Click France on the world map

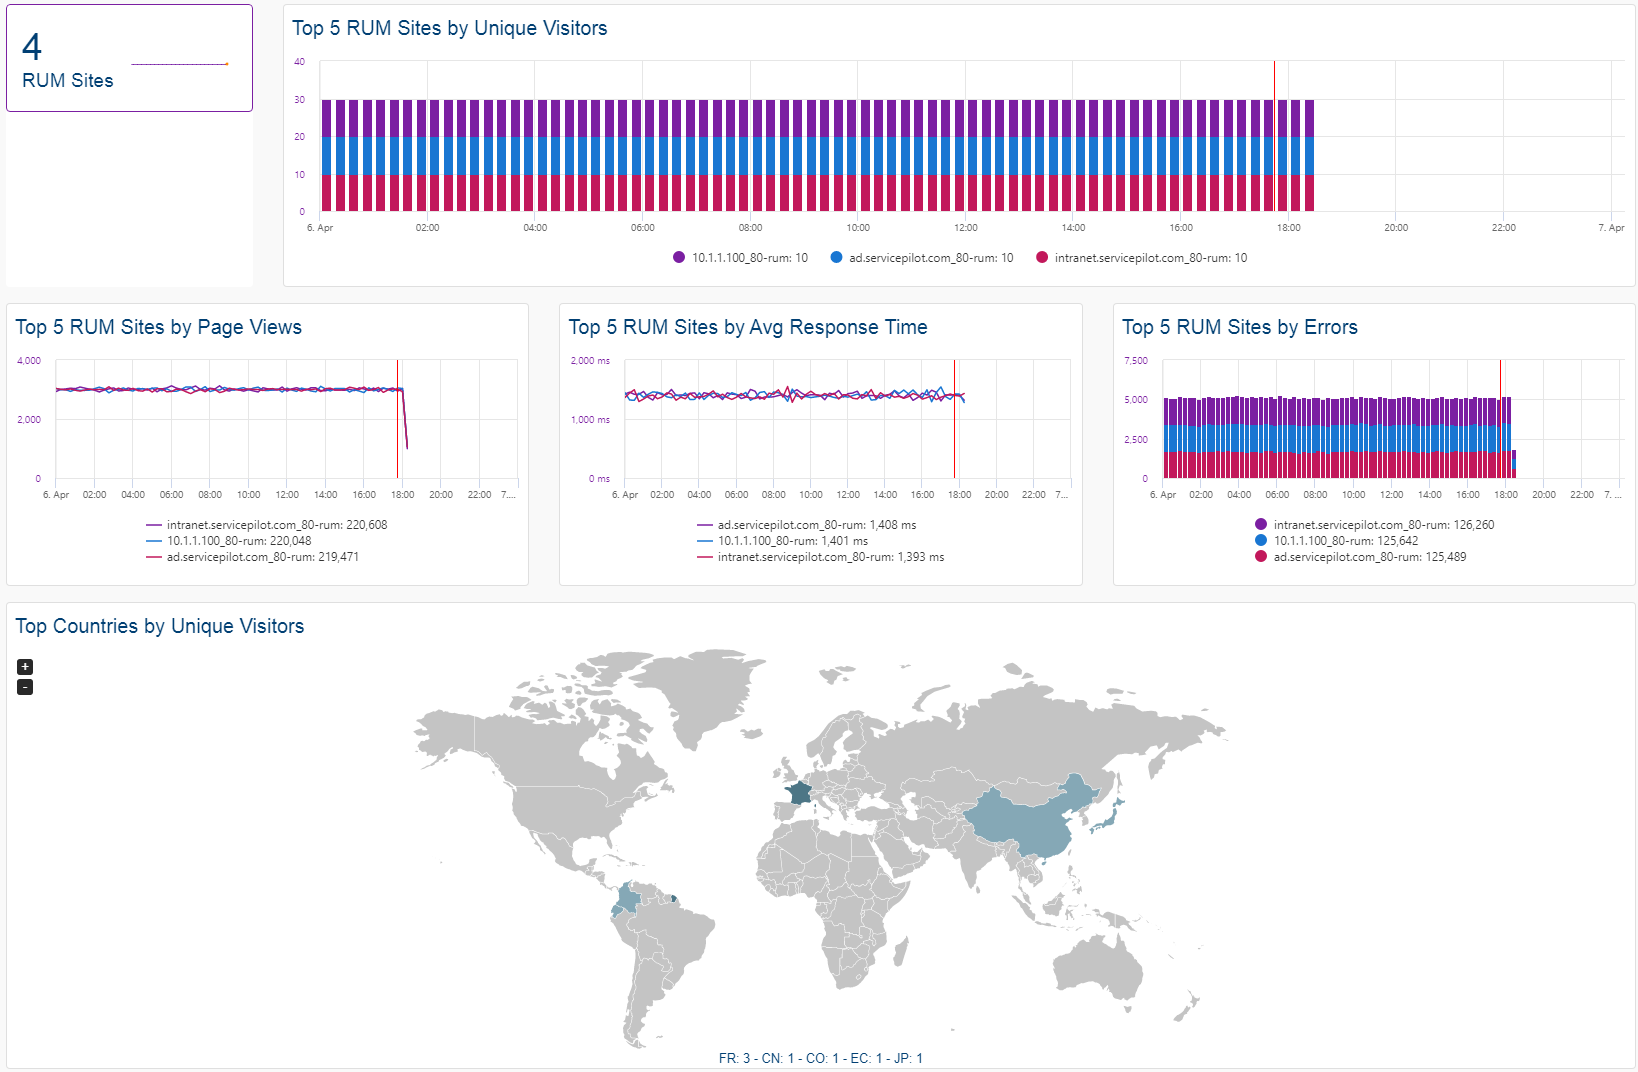799,794
